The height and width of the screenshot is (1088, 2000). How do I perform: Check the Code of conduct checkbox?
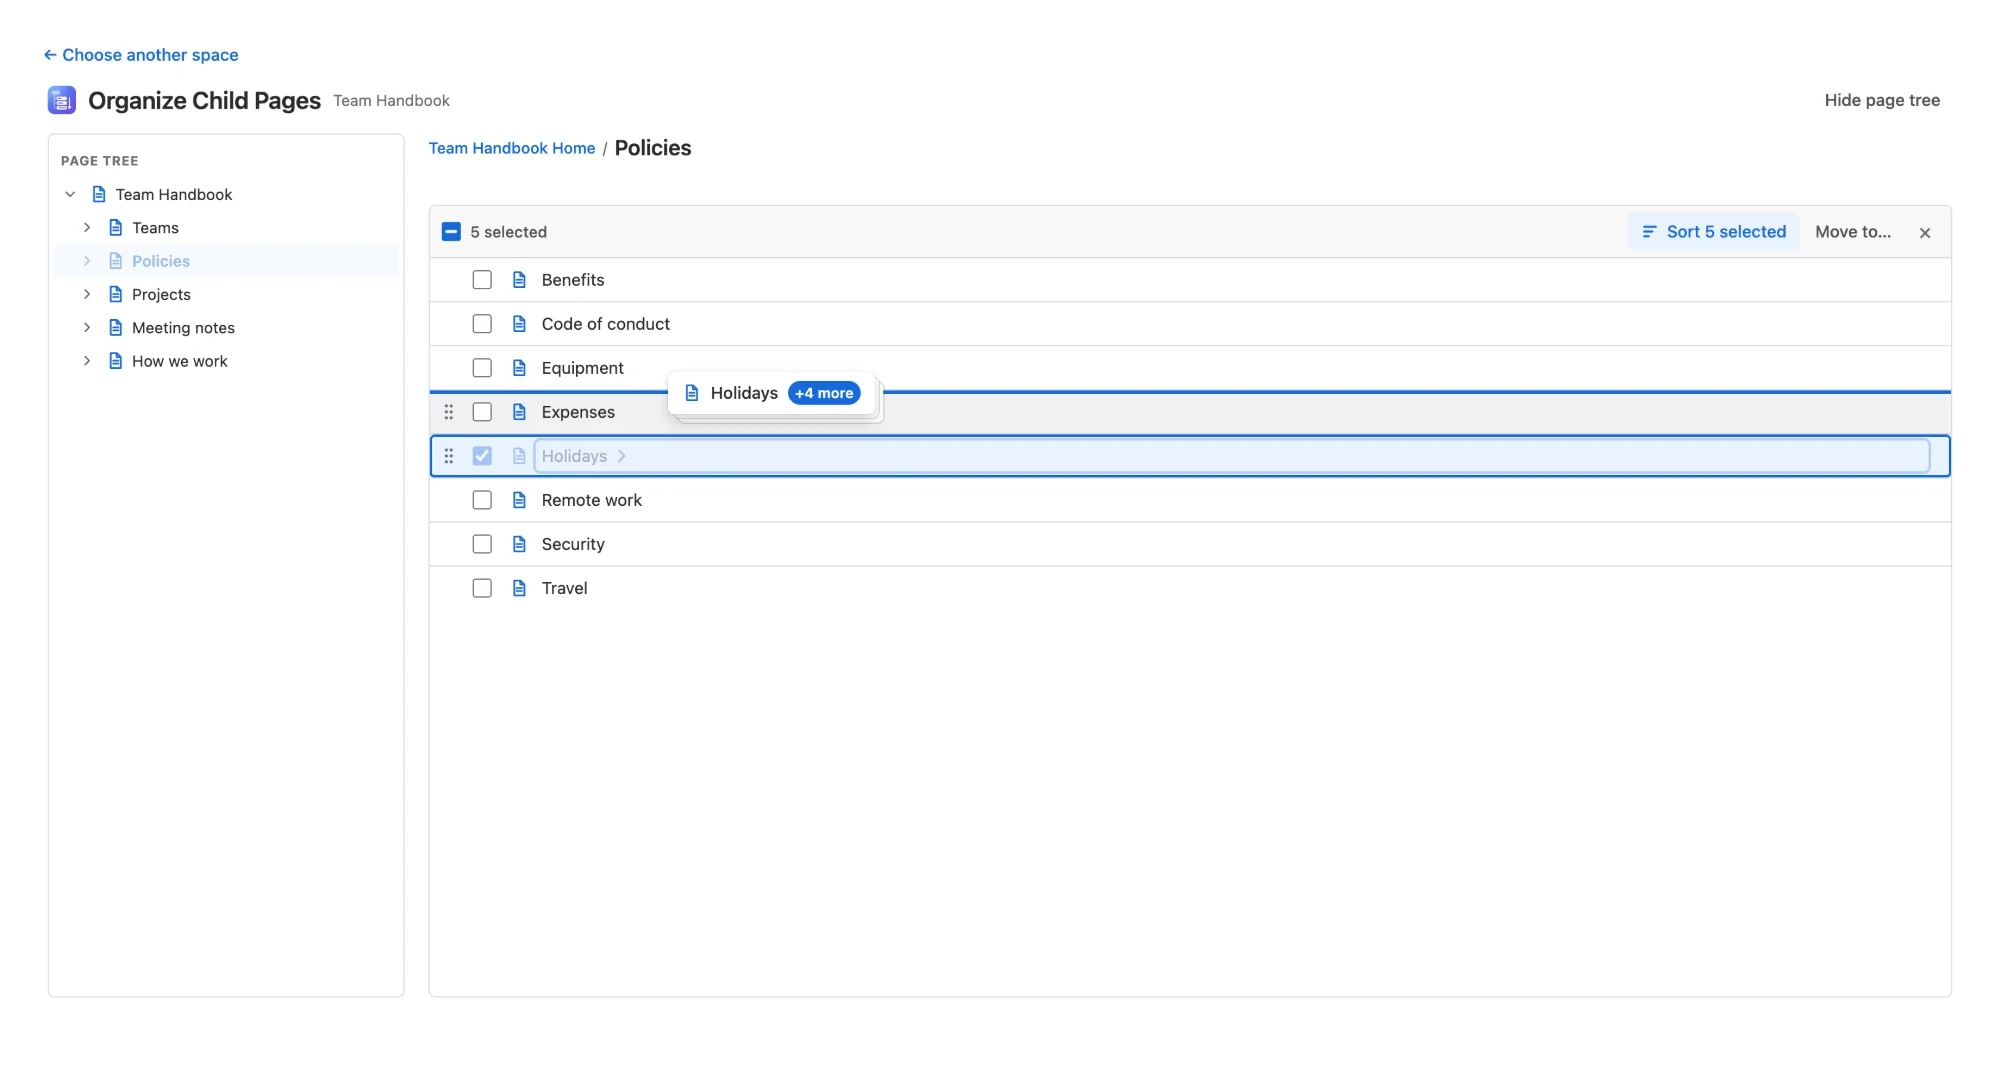tap(482, 324)
